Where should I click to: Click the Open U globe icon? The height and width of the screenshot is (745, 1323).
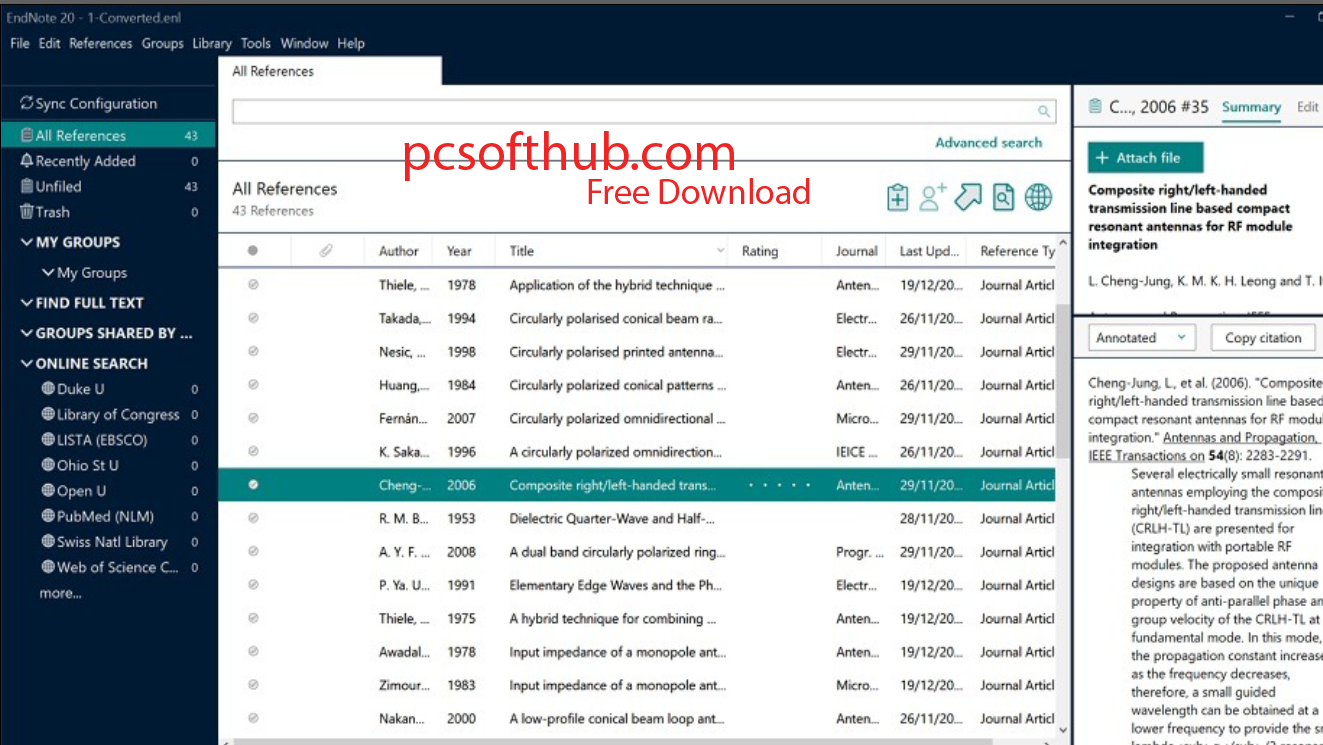48,491
